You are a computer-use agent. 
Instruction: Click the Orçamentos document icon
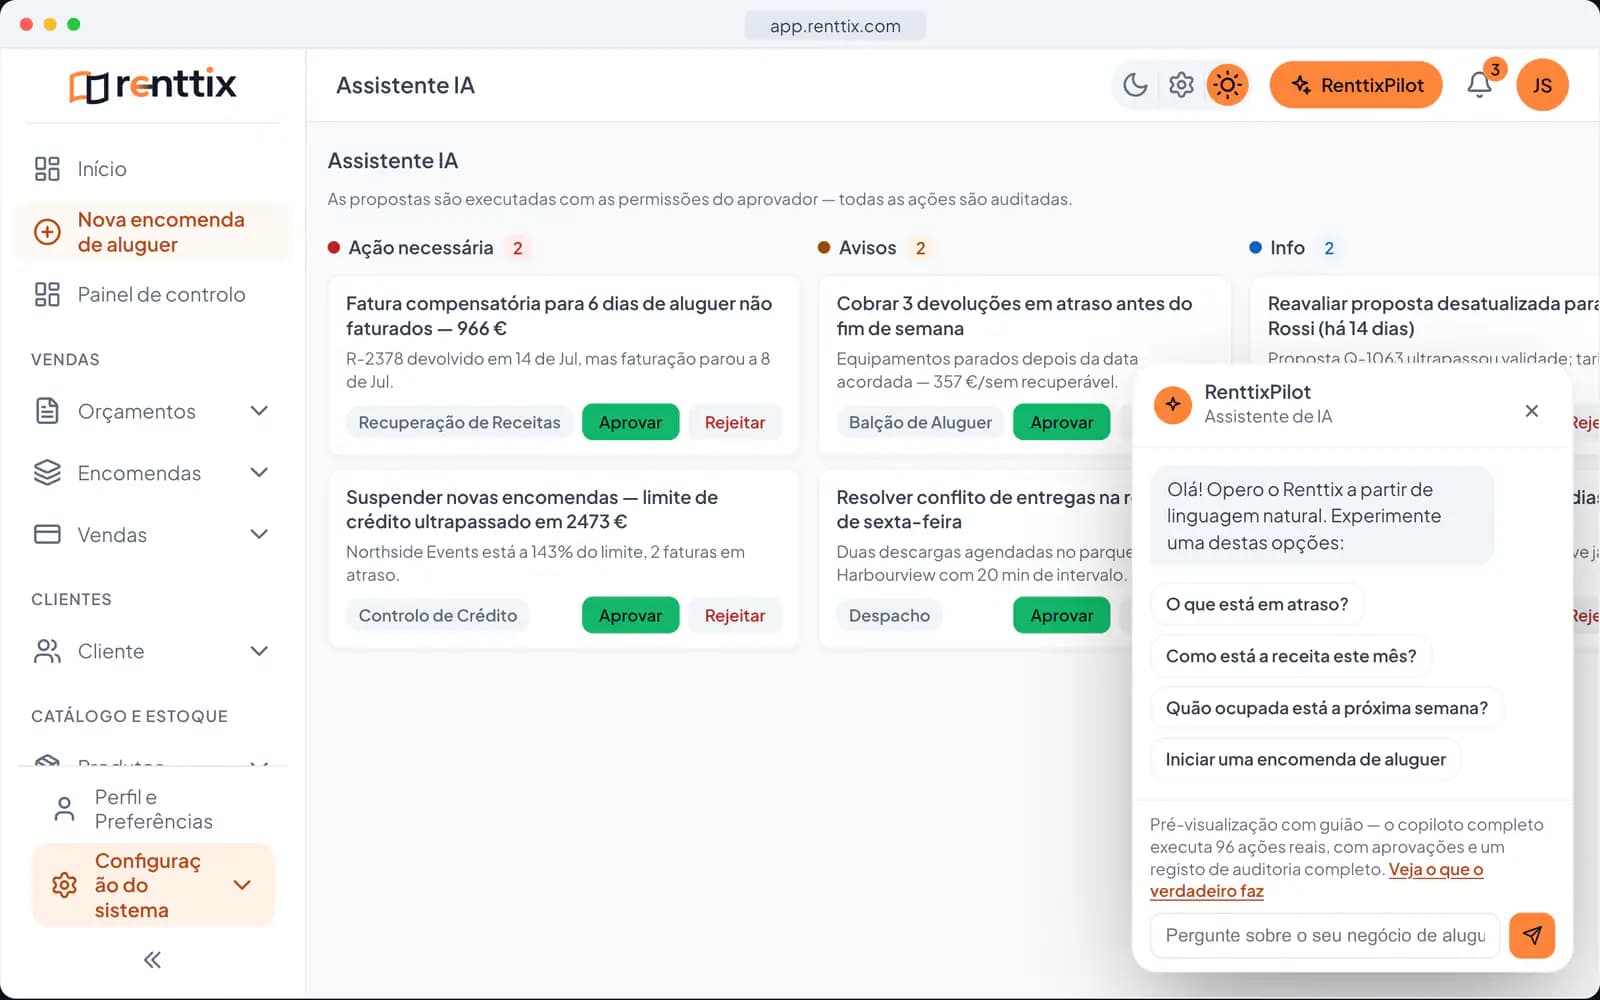[x=47, y=411]
